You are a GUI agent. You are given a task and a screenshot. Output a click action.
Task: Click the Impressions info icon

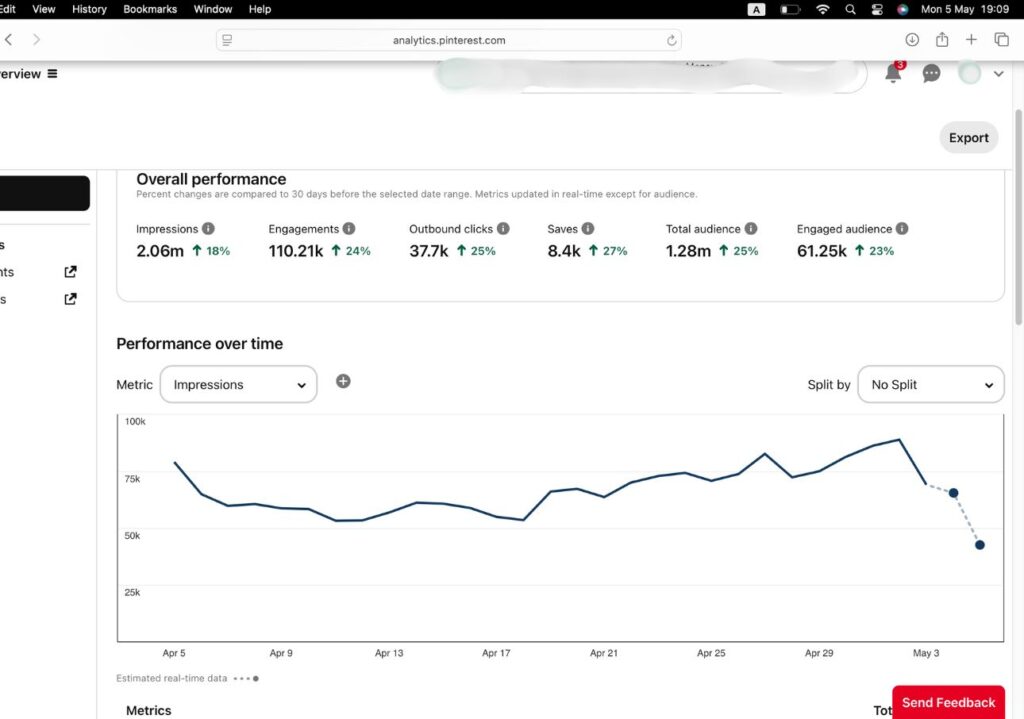208,229
